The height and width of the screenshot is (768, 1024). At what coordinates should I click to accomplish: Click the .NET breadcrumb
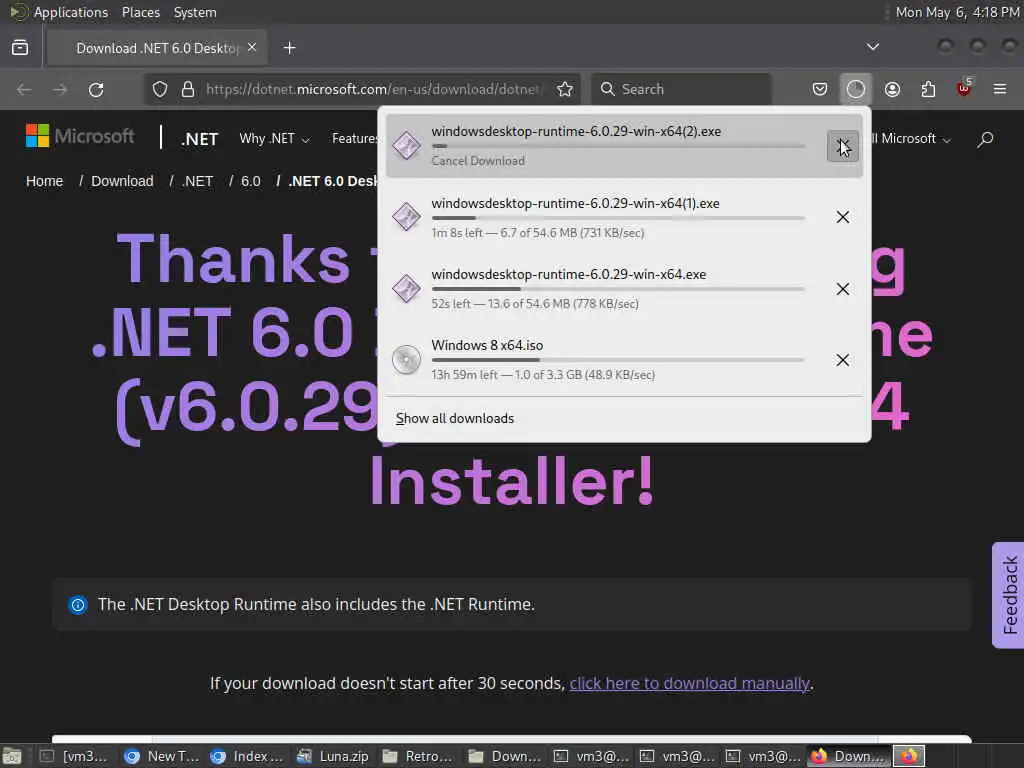pos(197,181)
